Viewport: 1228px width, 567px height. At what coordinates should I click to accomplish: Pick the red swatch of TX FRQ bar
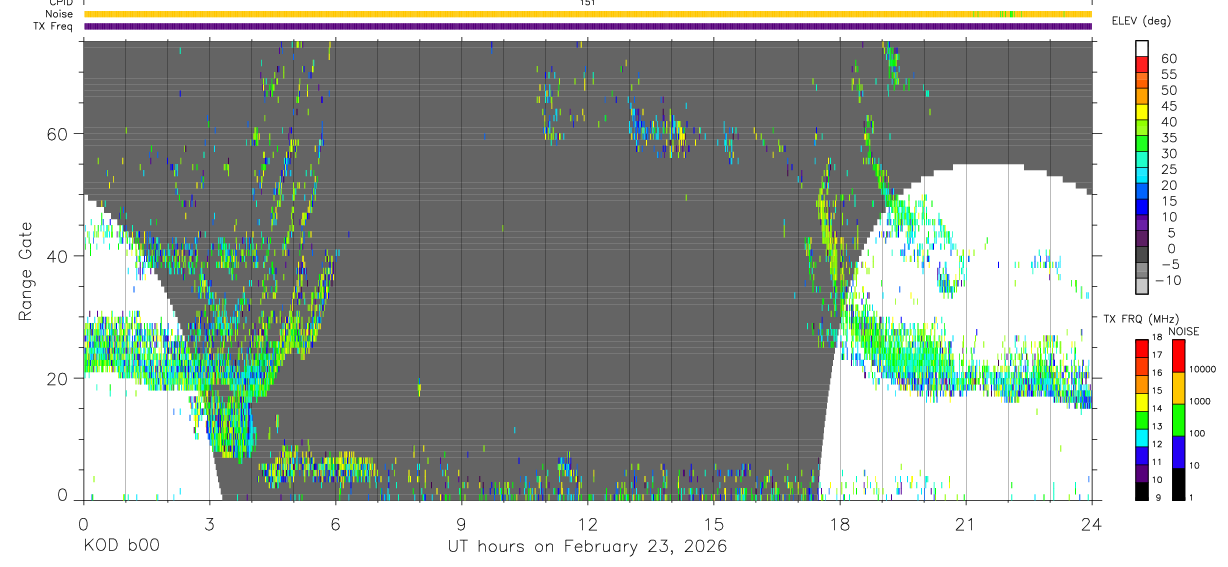(x=1141, y=349)
